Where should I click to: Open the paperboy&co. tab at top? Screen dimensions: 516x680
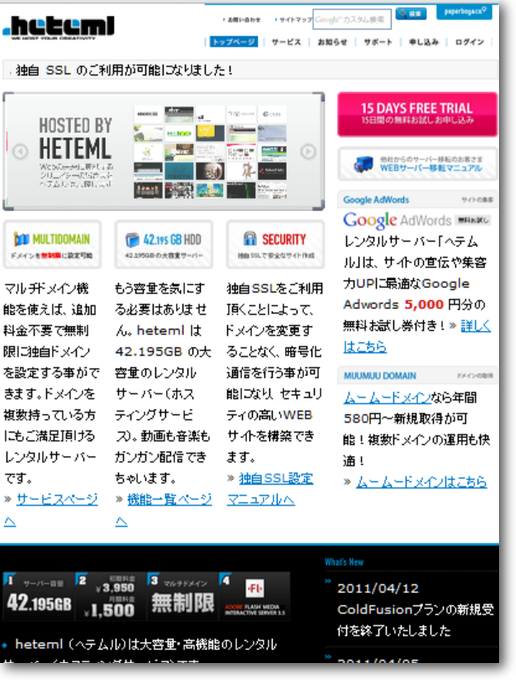pos(464,12)
